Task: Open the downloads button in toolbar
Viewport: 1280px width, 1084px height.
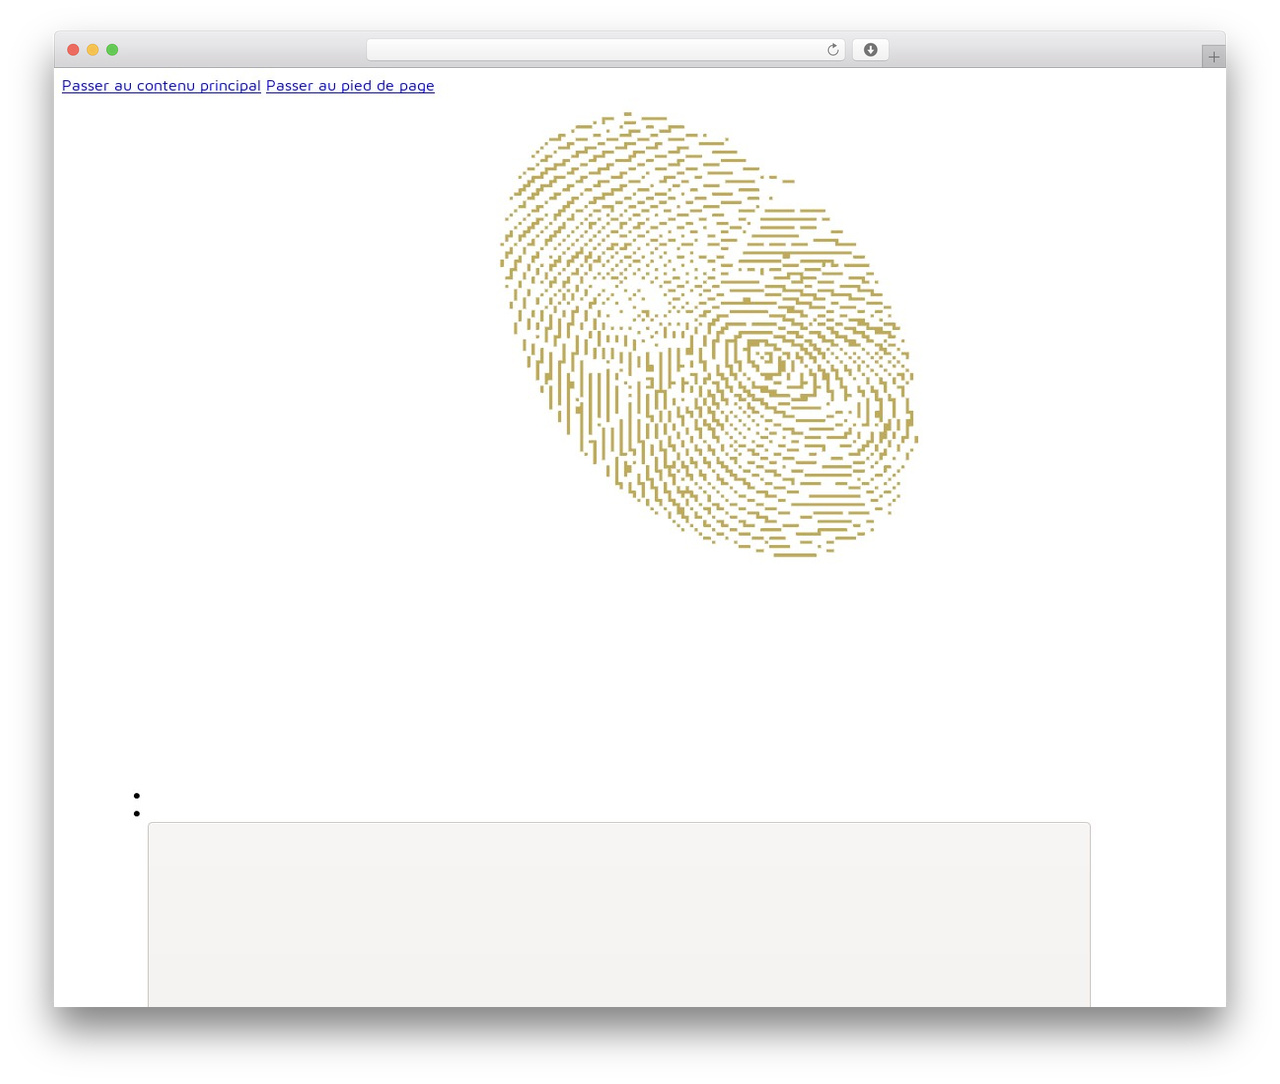Action: (870, 50)
